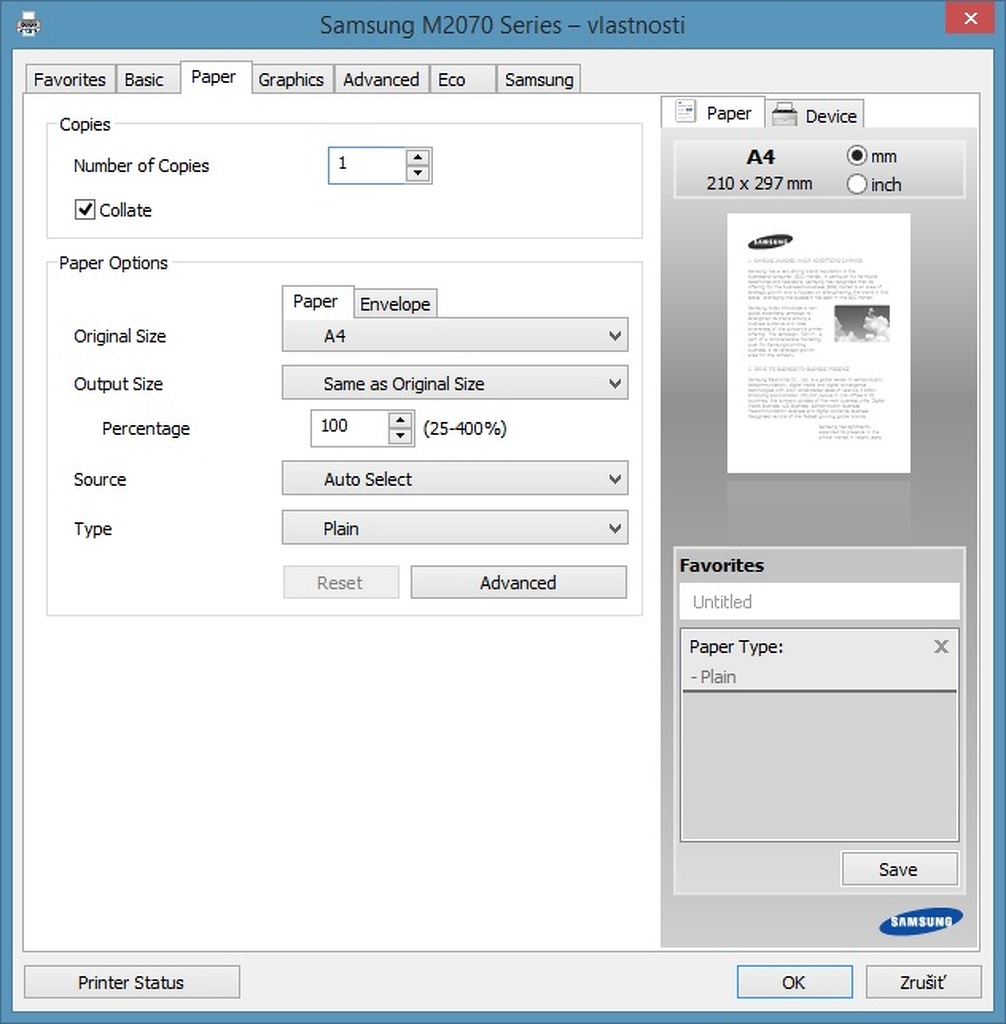The height and width of the screenshot is (1024, 1006).
Task: Click the A4 page preview thumbnail
Action: pyautogui.click(x=819, y=343)
